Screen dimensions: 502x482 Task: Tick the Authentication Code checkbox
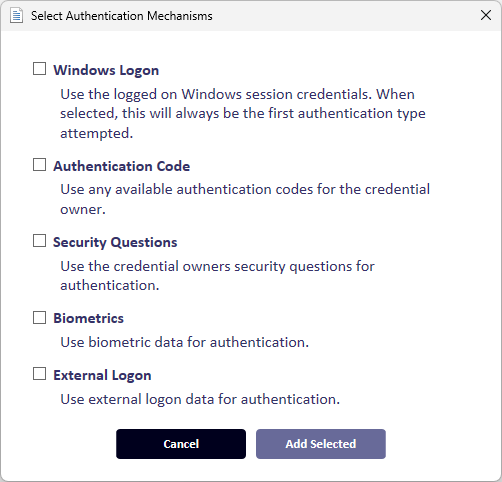tap(39, 165)
